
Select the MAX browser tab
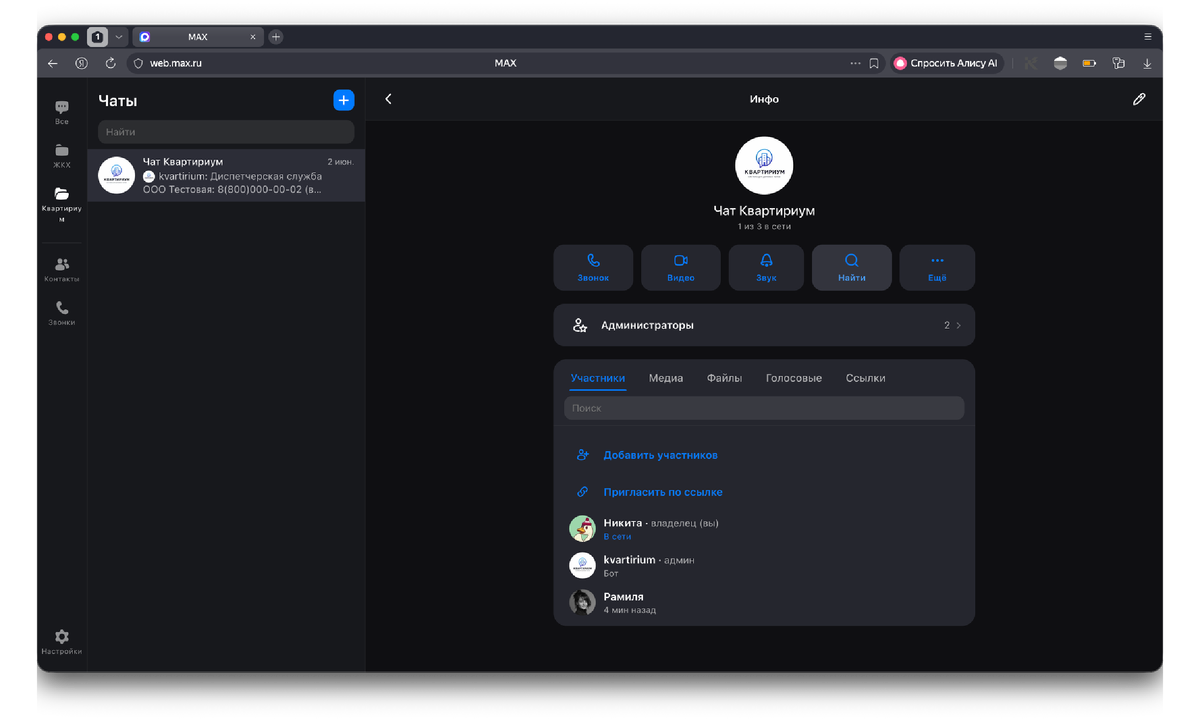point(197,37)
